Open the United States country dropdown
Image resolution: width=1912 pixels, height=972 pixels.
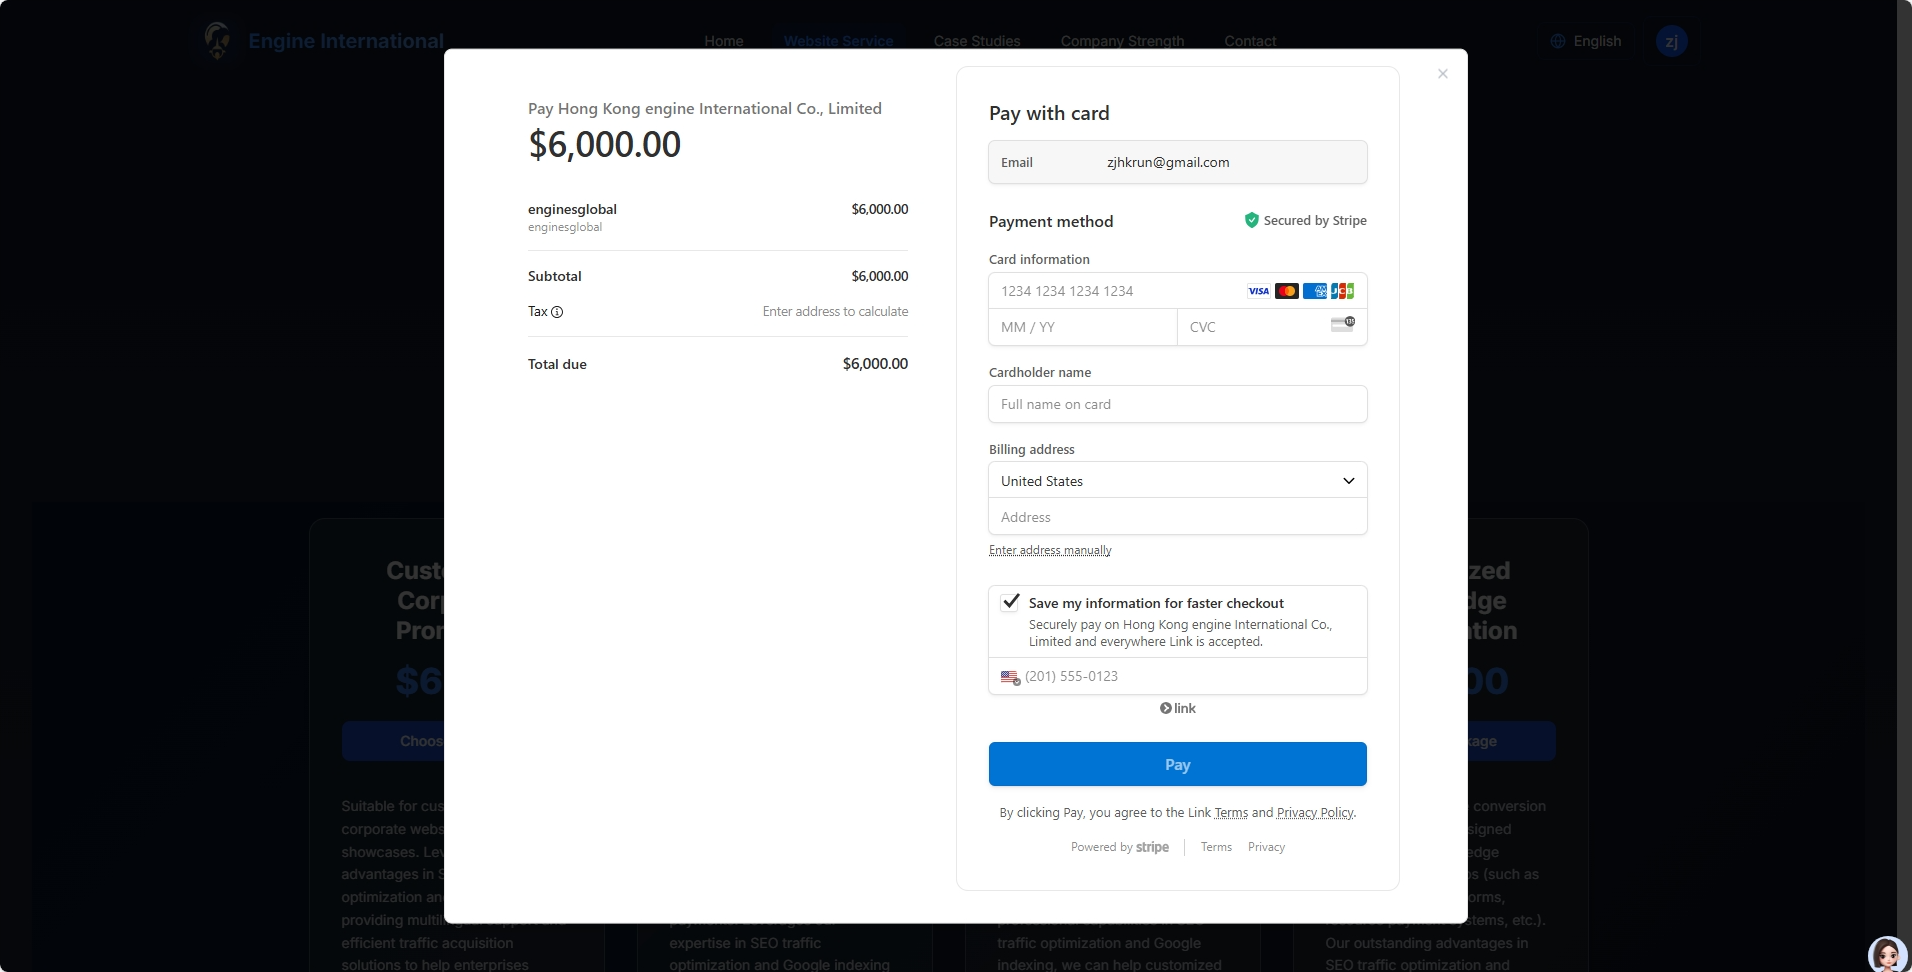pyautogui.click(x=1178, y=481)
